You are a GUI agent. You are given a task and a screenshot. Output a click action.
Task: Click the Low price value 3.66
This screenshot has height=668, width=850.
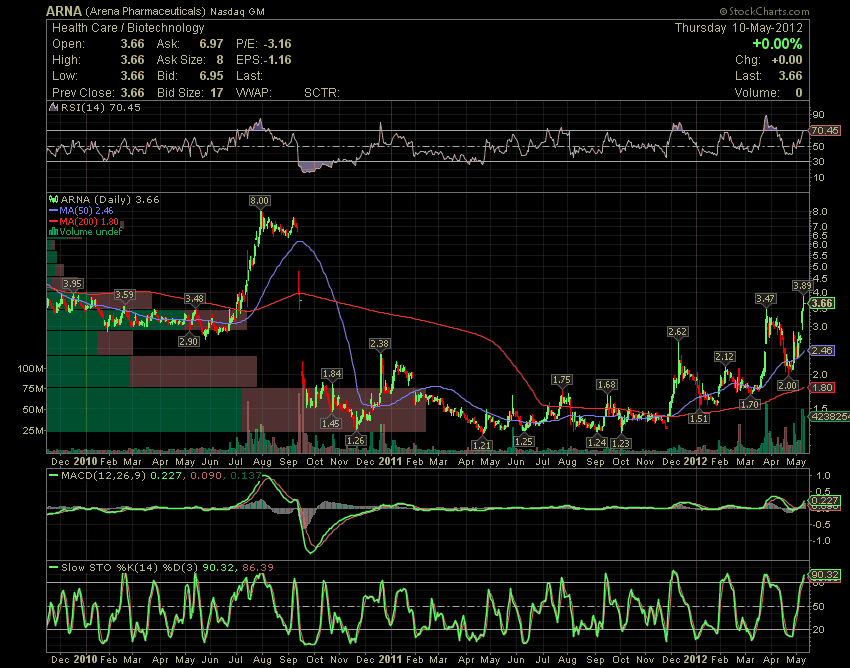pos(132,76)
